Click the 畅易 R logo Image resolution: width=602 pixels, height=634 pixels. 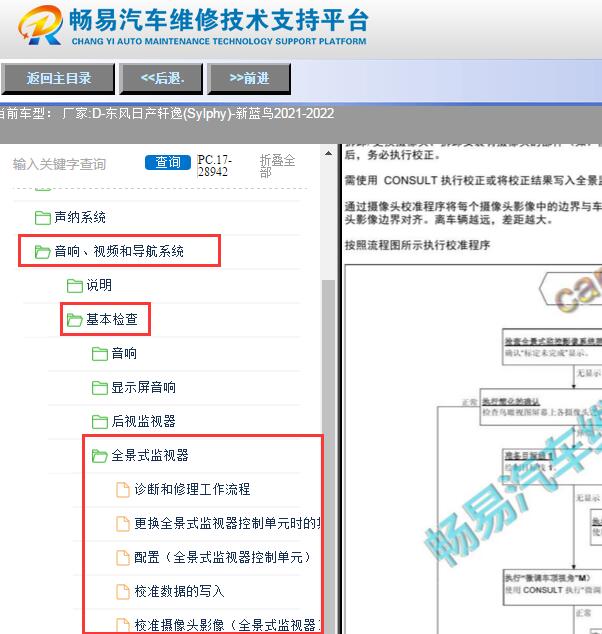tap(40, 25)
